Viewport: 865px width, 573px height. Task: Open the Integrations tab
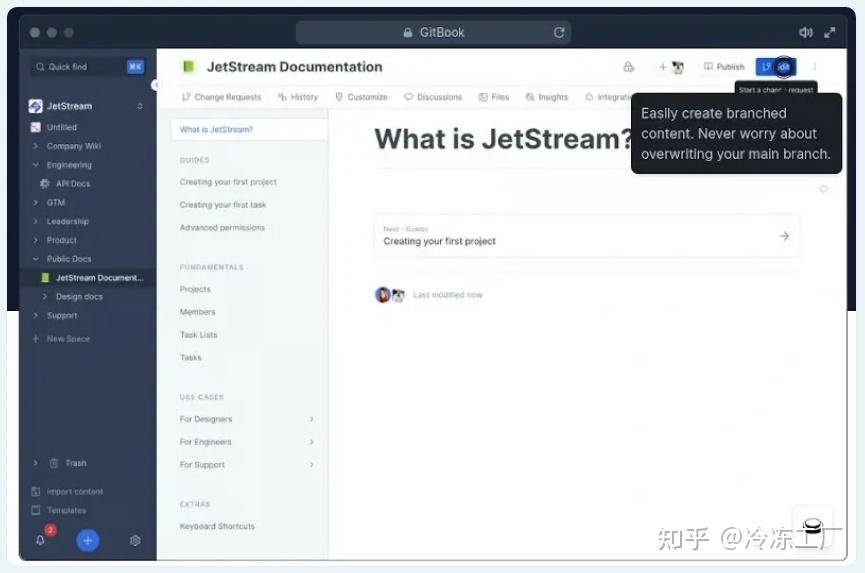tap(608, 97)
